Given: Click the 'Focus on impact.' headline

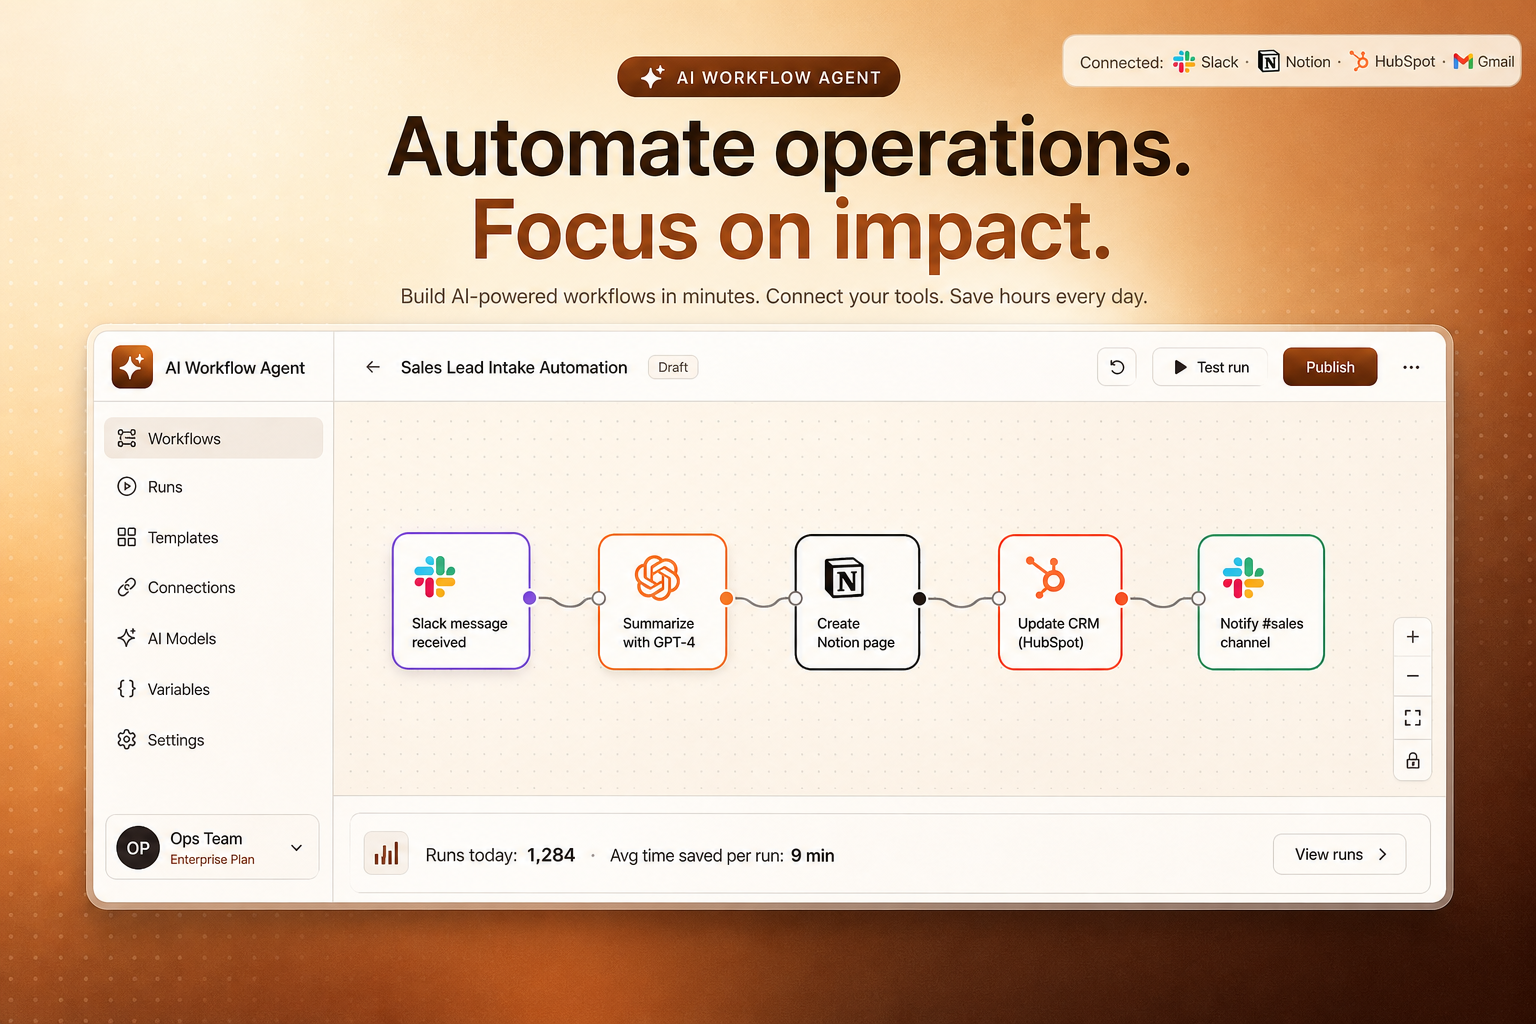Looking at the screenshot, I should (792, 231).
